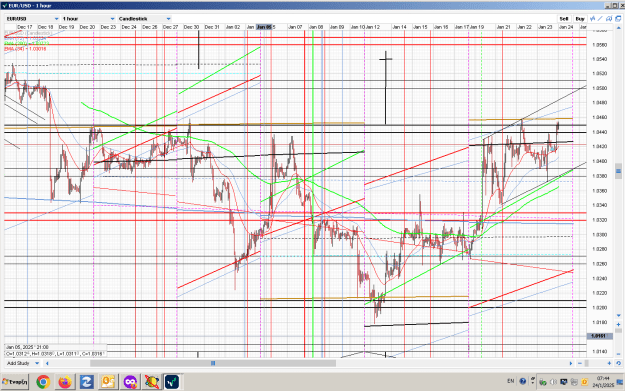Select the indicators zigzag tool icon
Screen dimensions: 625x391
pyautogui.click(x=593, y=18)
